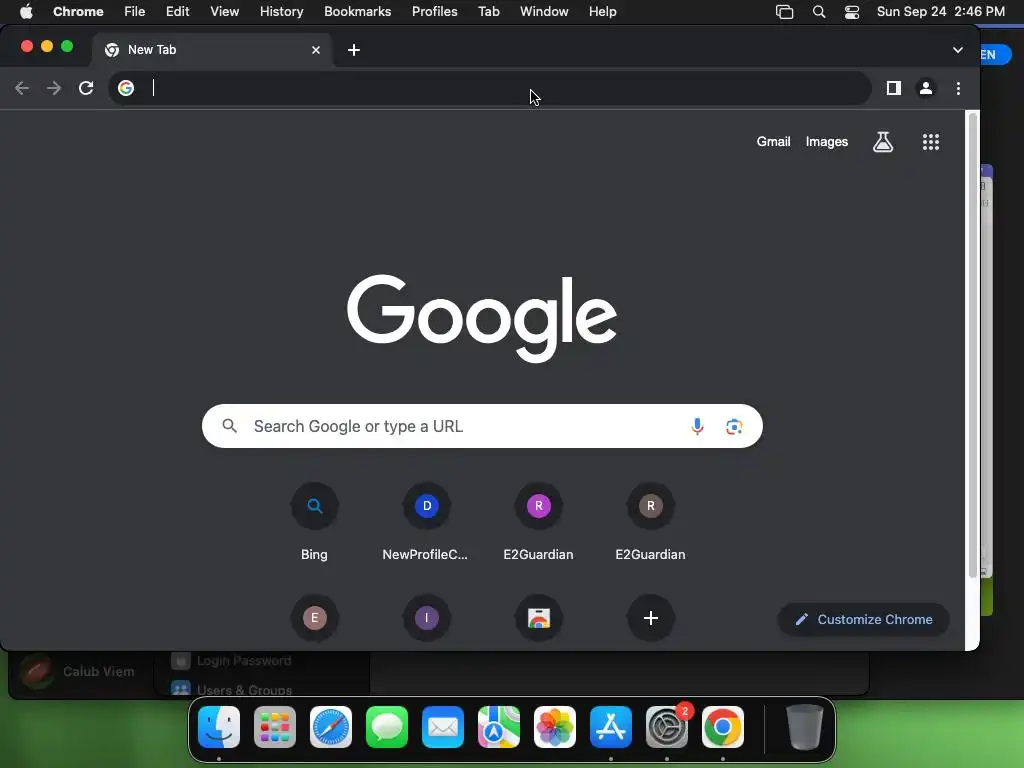Open a new tab with the plus button
Viewport: 1024px width, 768px height.
click(354, 50)
